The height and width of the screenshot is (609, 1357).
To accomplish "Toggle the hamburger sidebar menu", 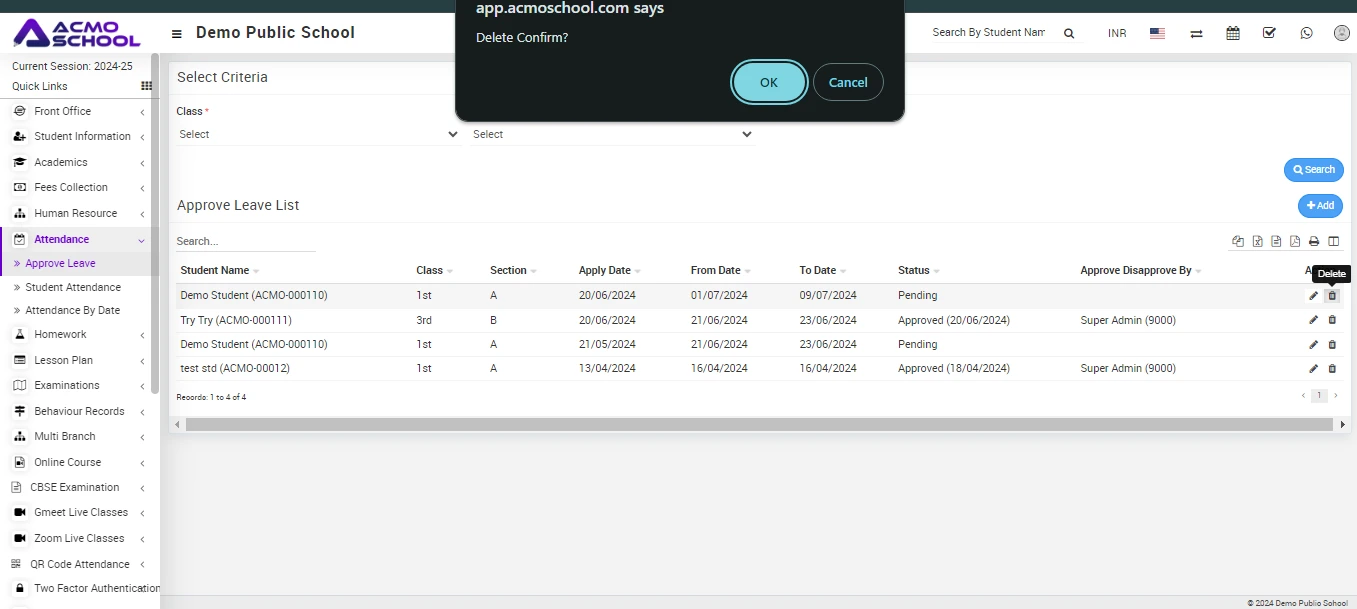I will [x=177, y=34].
